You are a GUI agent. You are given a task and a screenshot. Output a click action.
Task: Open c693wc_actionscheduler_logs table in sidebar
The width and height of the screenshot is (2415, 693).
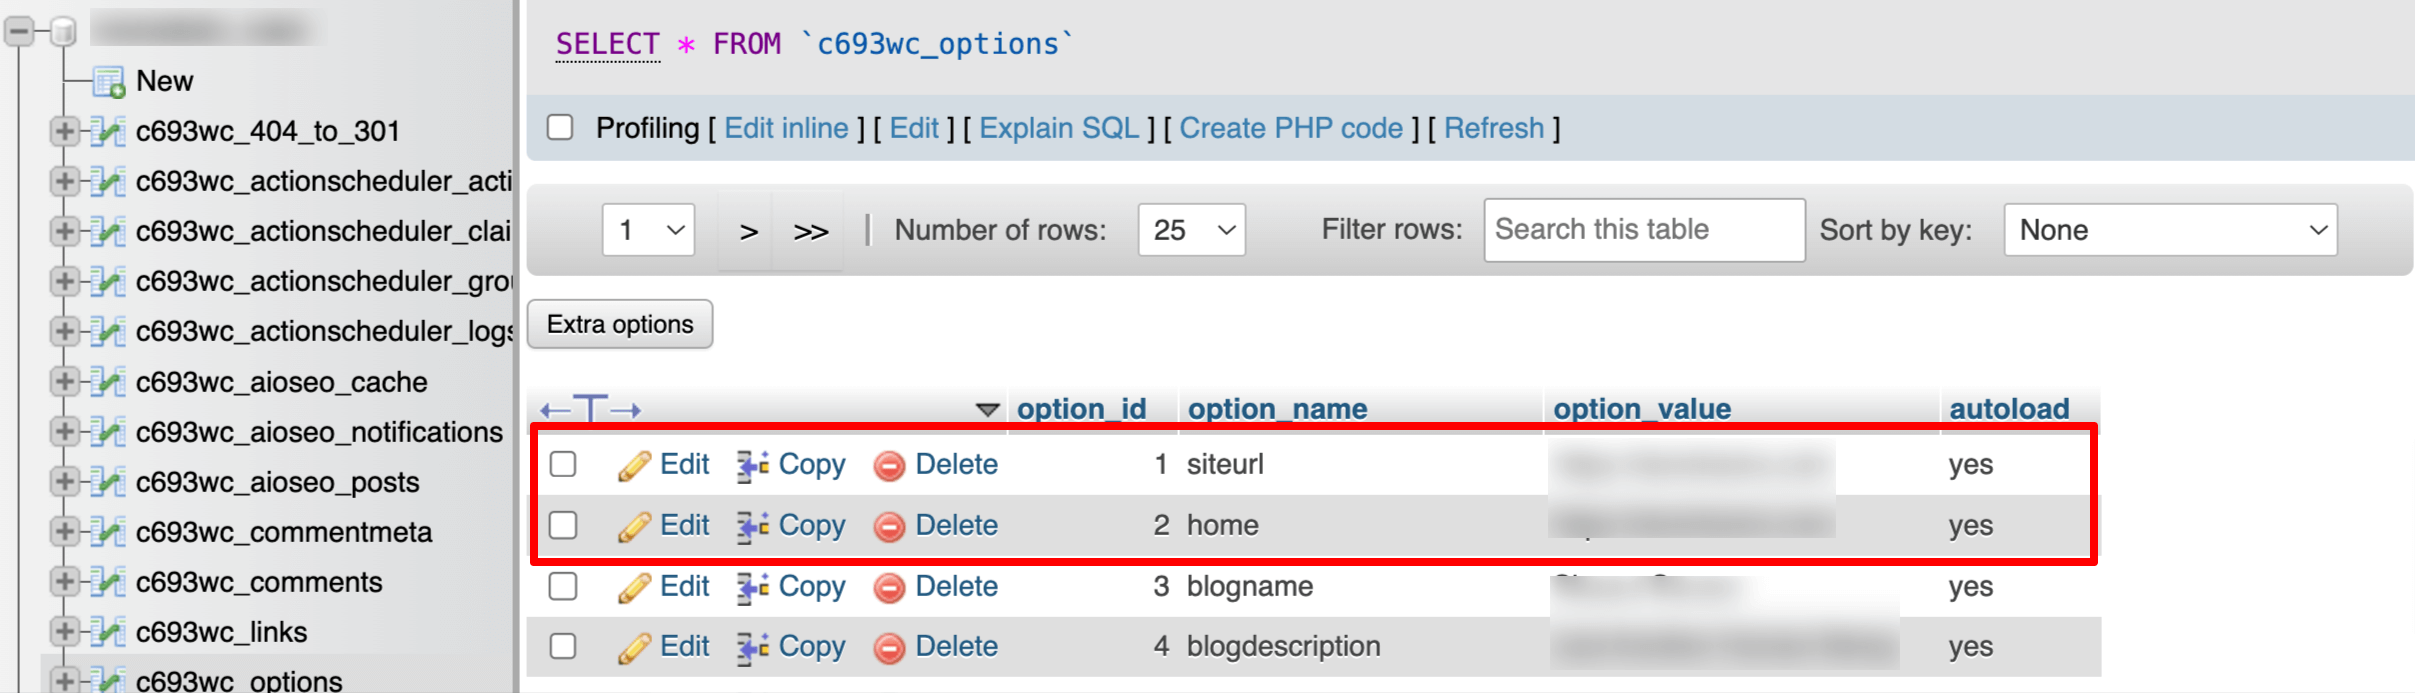(324, 331)
